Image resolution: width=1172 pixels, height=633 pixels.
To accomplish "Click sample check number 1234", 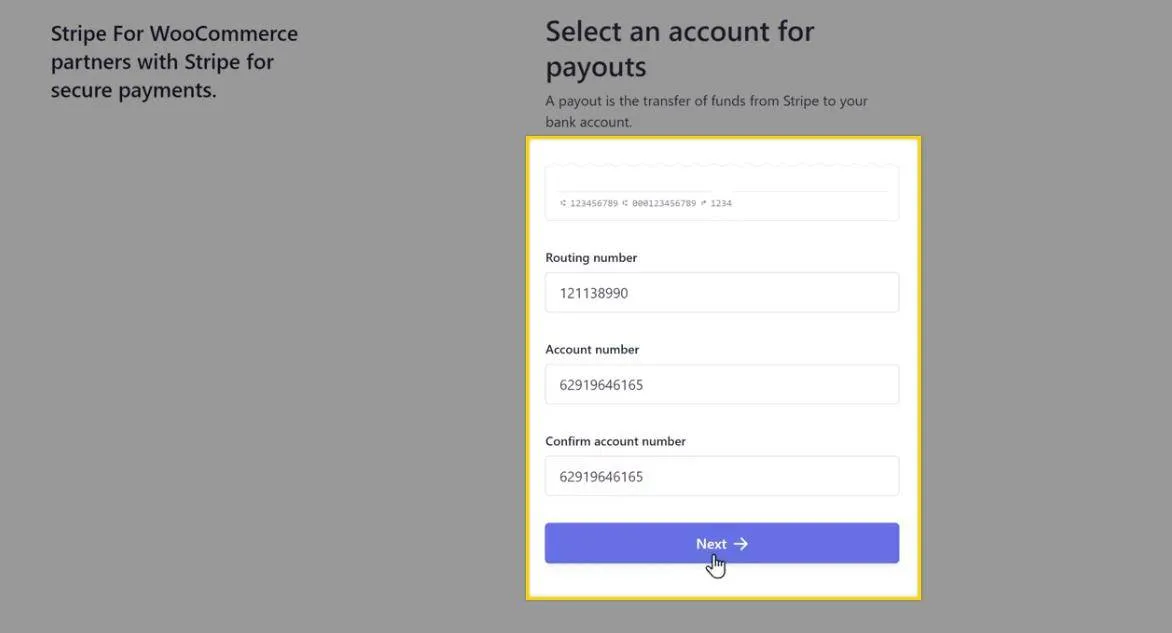I will point(721,204).
